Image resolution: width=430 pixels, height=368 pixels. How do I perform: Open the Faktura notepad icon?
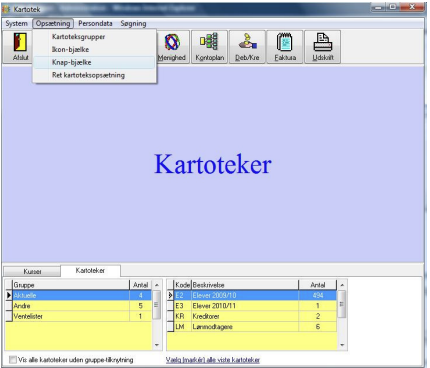coord(285,42)
